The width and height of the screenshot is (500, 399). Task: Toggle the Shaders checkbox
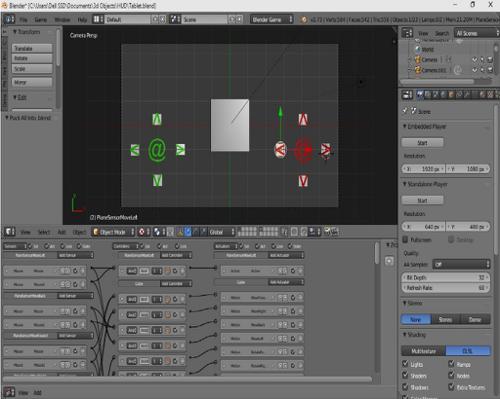coord(405,375)
